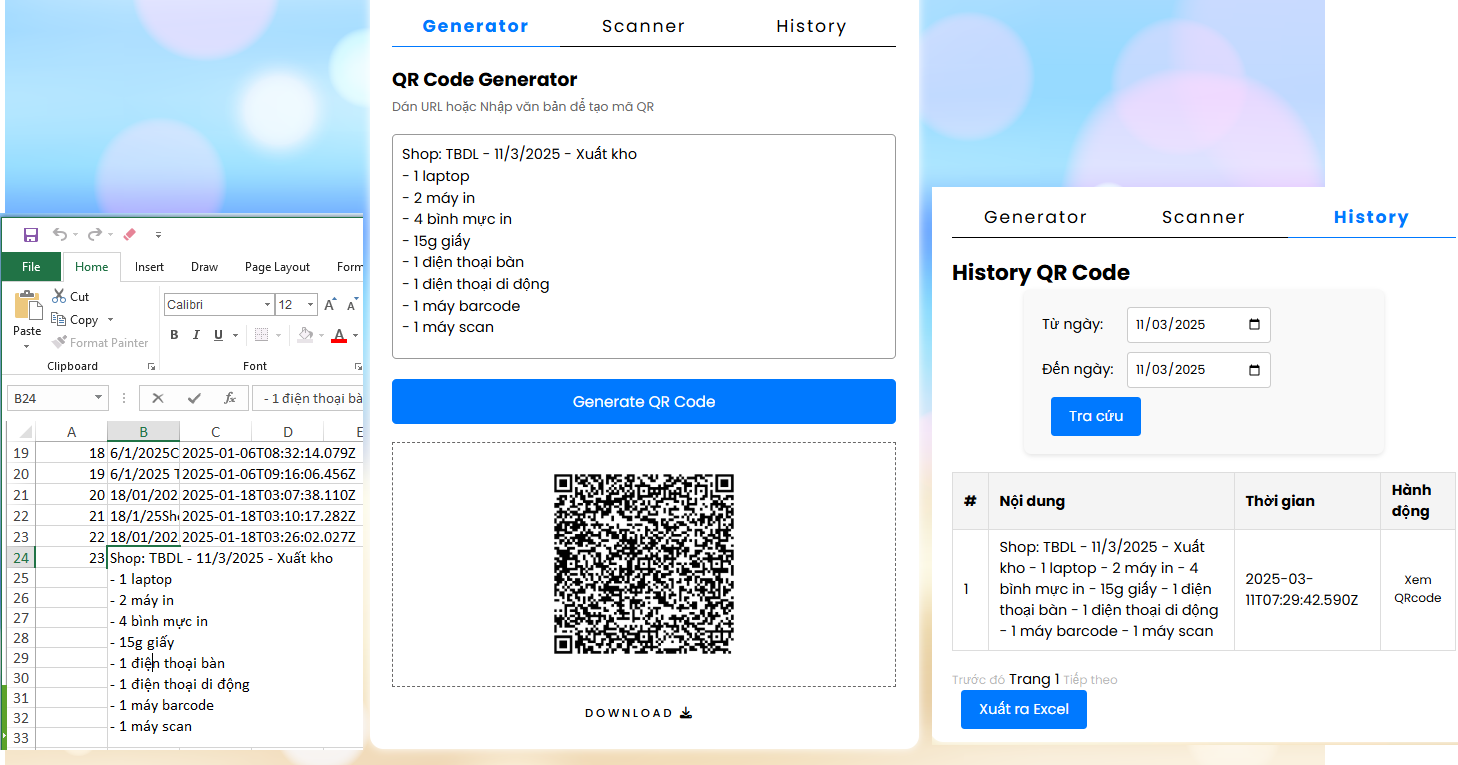Open the Font Color dropdown arrow

tap(355, 336)
